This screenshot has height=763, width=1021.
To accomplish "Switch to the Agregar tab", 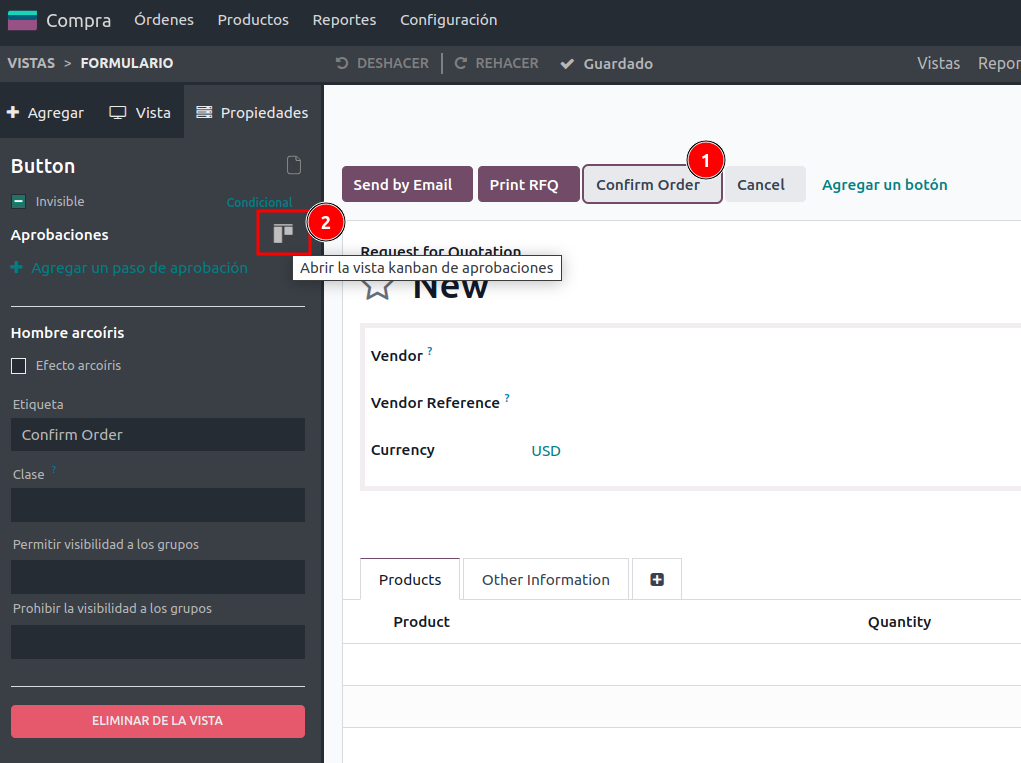I will [x=46, y=113].
